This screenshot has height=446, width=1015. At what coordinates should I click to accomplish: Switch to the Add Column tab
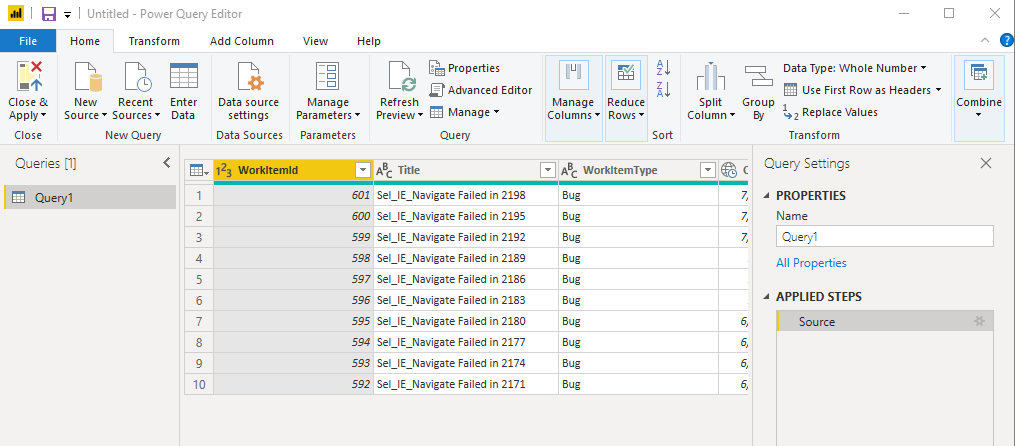click(x=241, y=41)
